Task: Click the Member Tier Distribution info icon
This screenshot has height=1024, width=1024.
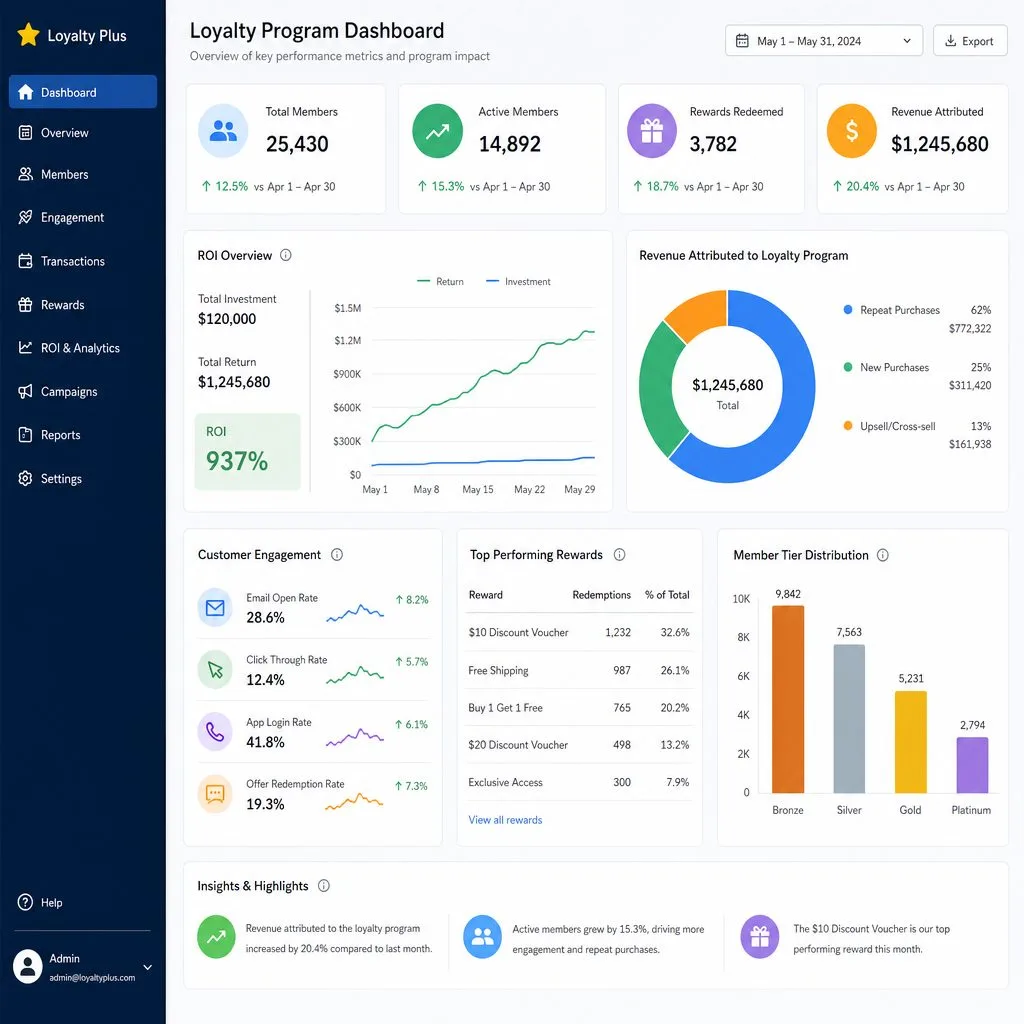Action: [x=882, y=555]
